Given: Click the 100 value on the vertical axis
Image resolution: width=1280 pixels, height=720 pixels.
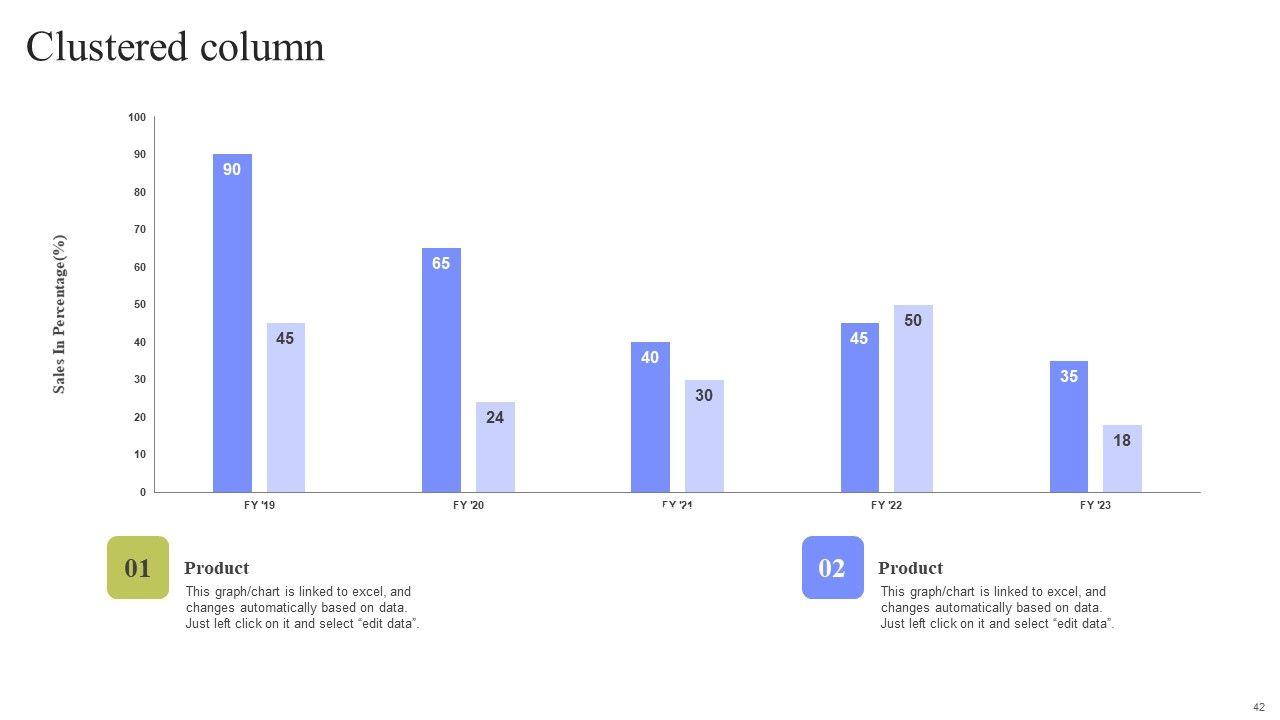Looking at the screenshot, I should [137, 118].
